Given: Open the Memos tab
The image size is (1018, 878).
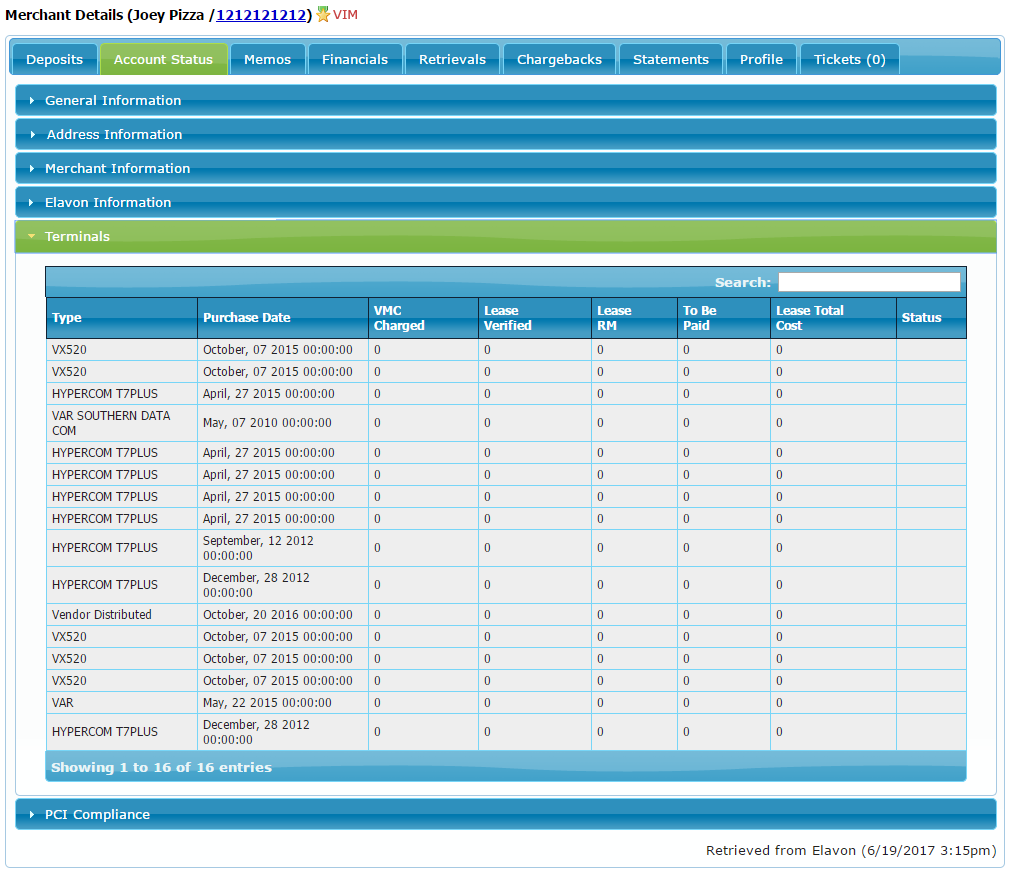Looking at the screenshot, I should pyautogui.click(x=267, y=59).
